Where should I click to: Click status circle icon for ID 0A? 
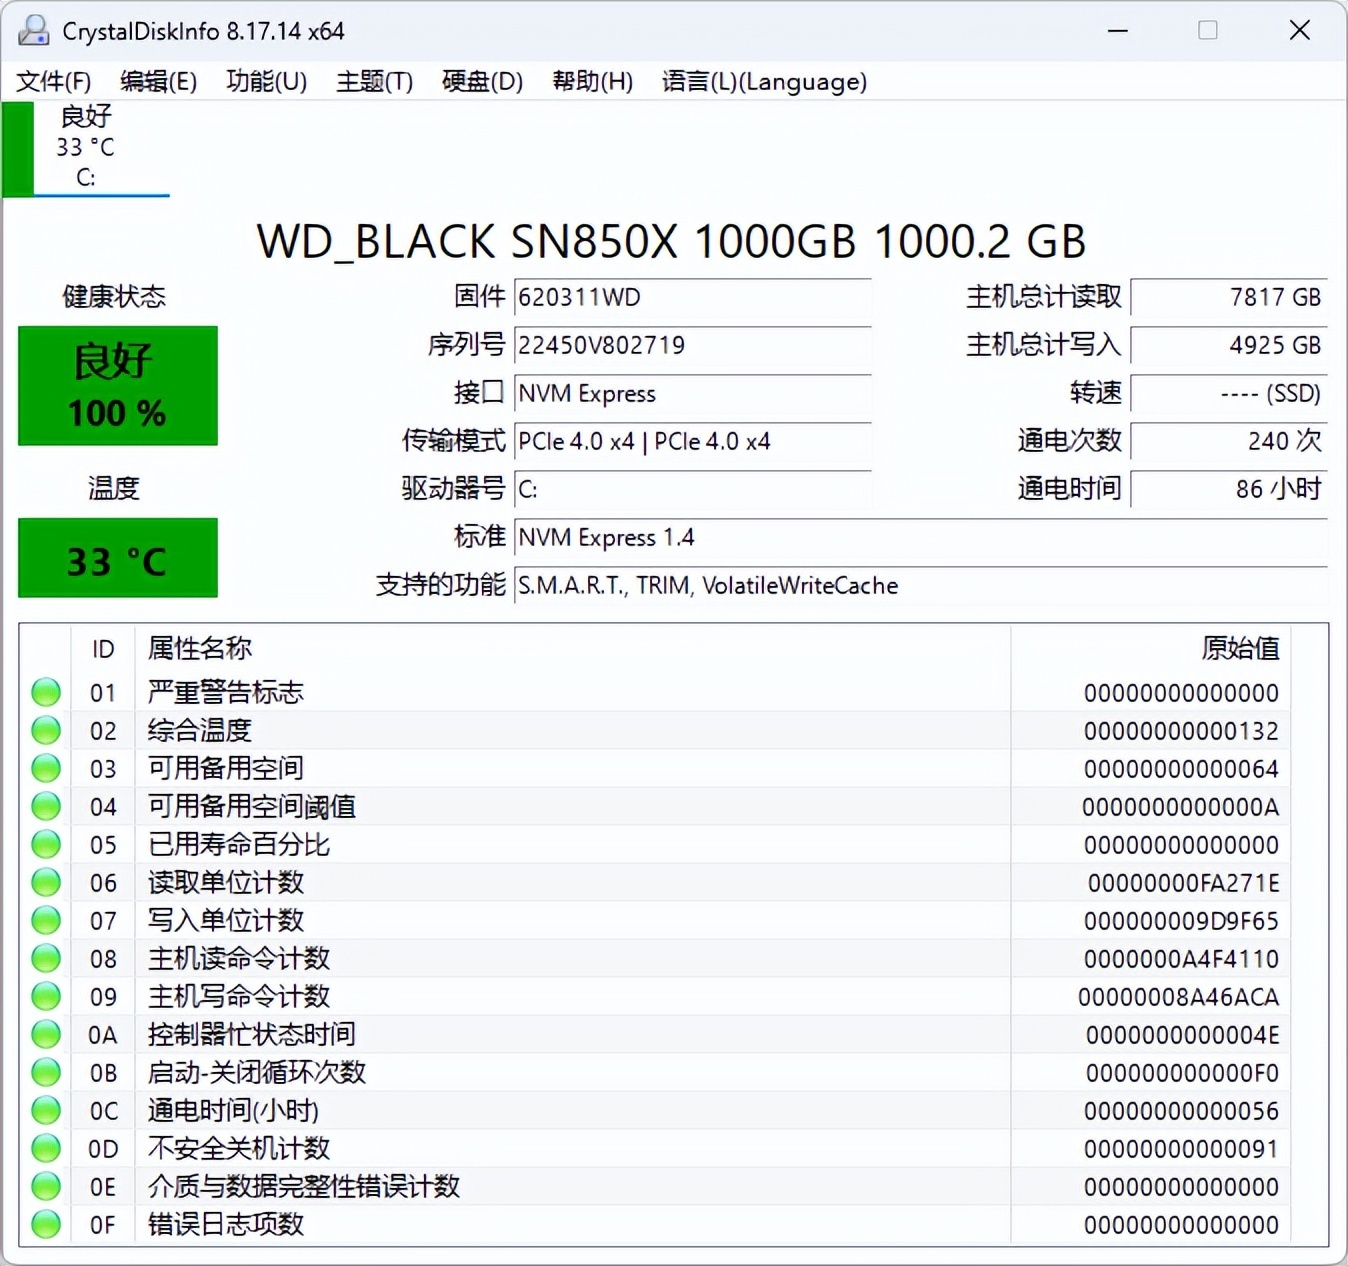46,1034
